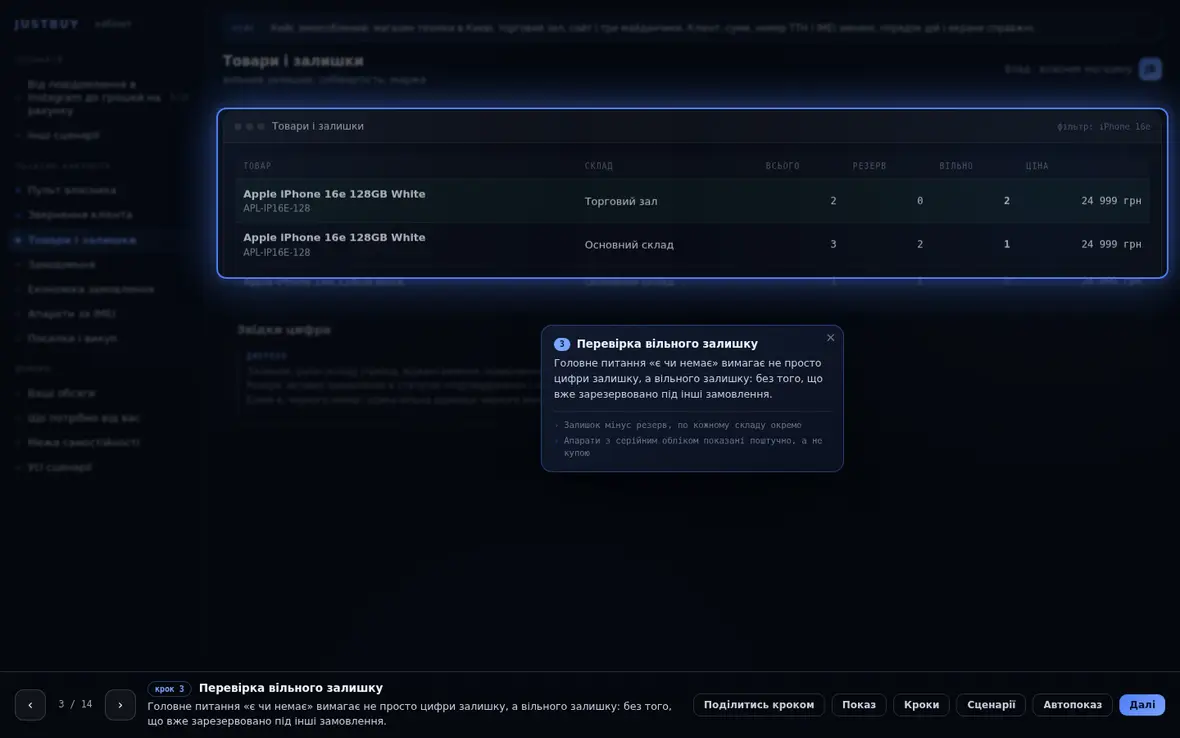Click total value 2 in Торговий зал row
This screenshot has width=1180, height=738.
[833, 201]
